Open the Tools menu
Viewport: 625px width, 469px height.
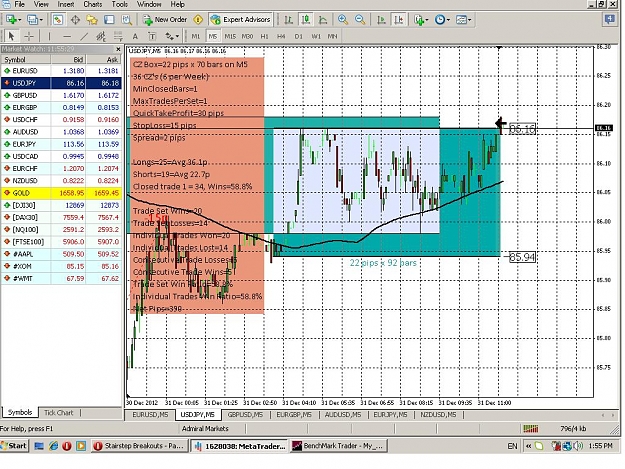coord(120,4)
